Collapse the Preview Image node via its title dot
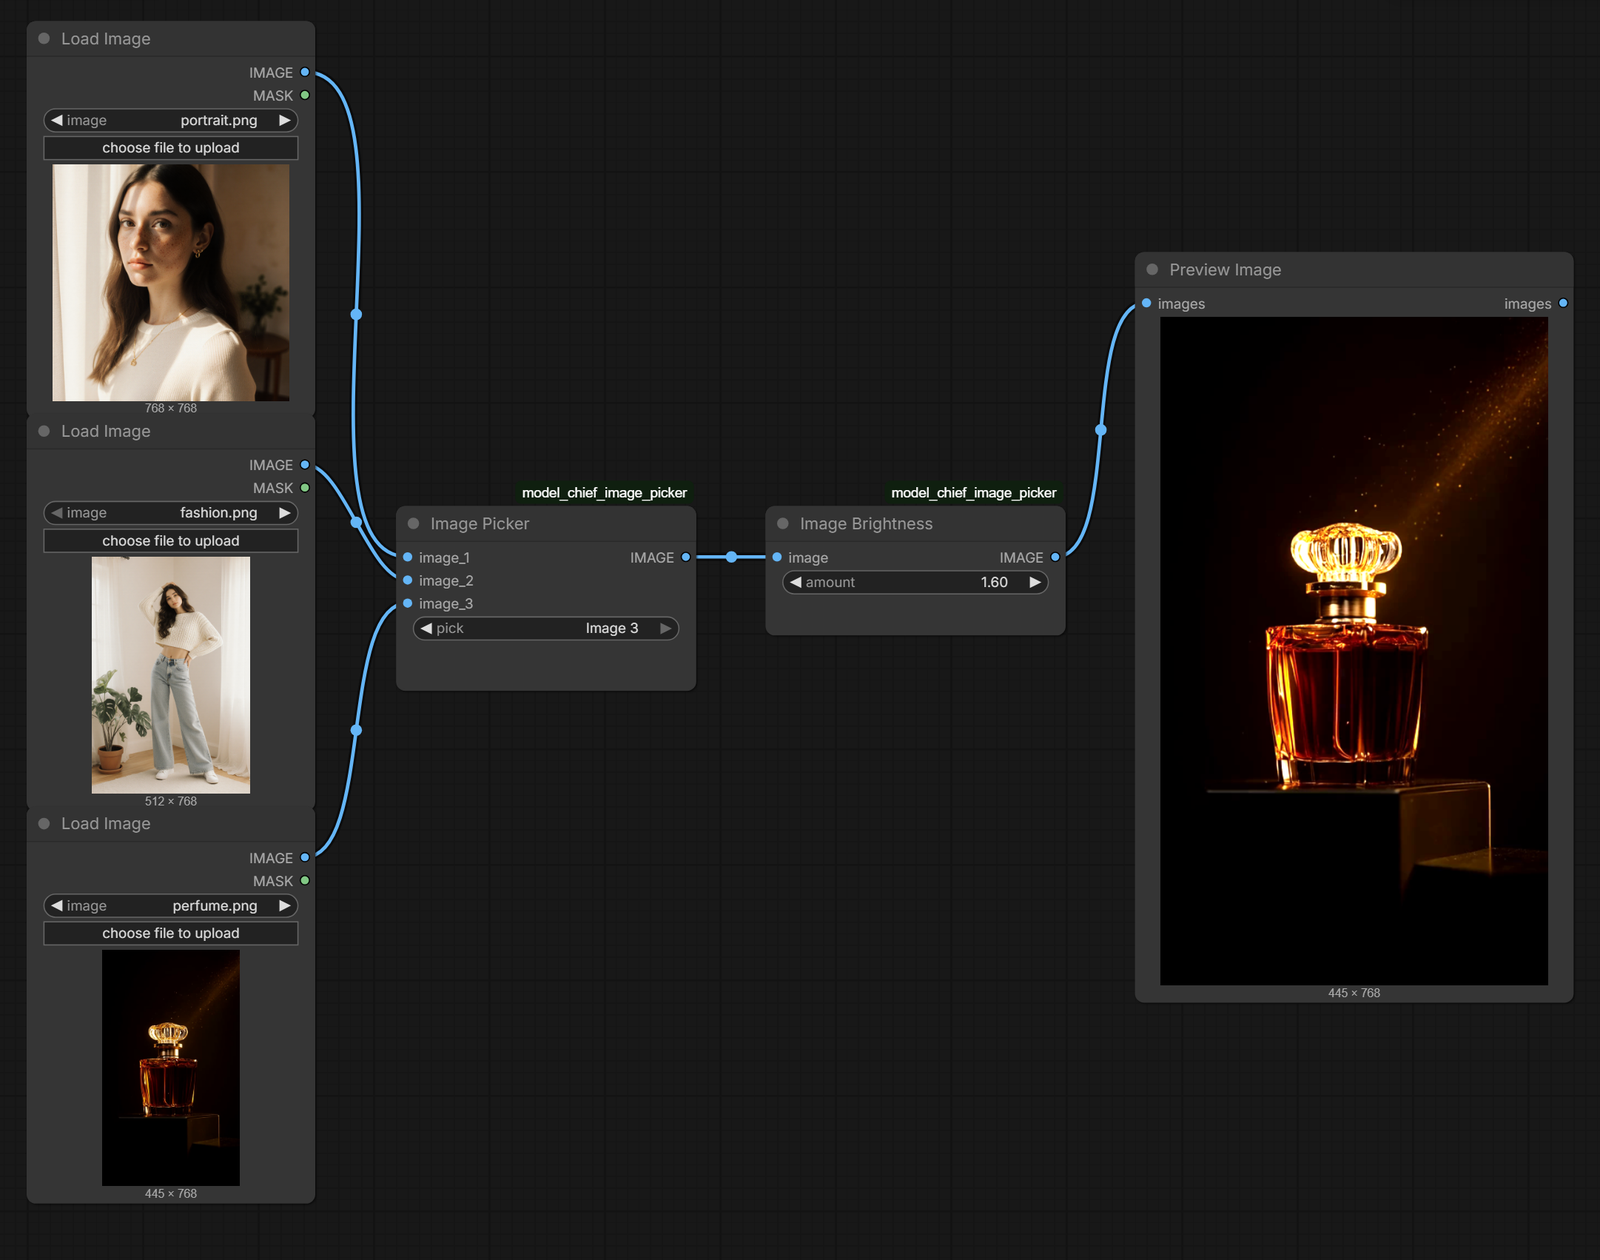The image size is (1600, 1260). [x=1152, y=270]
